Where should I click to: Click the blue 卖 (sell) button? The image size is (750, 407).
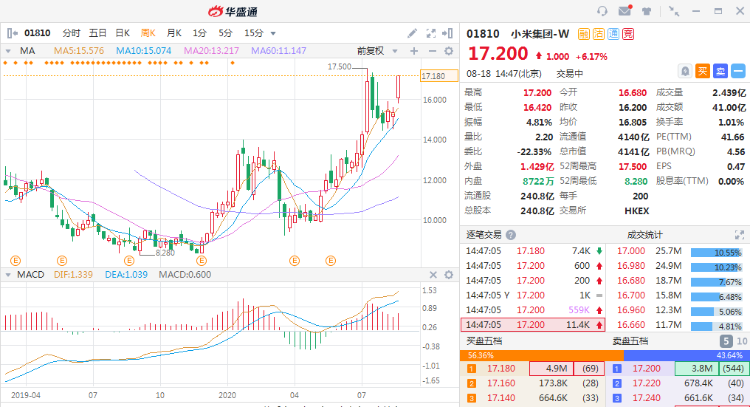(x=720, y=70)
